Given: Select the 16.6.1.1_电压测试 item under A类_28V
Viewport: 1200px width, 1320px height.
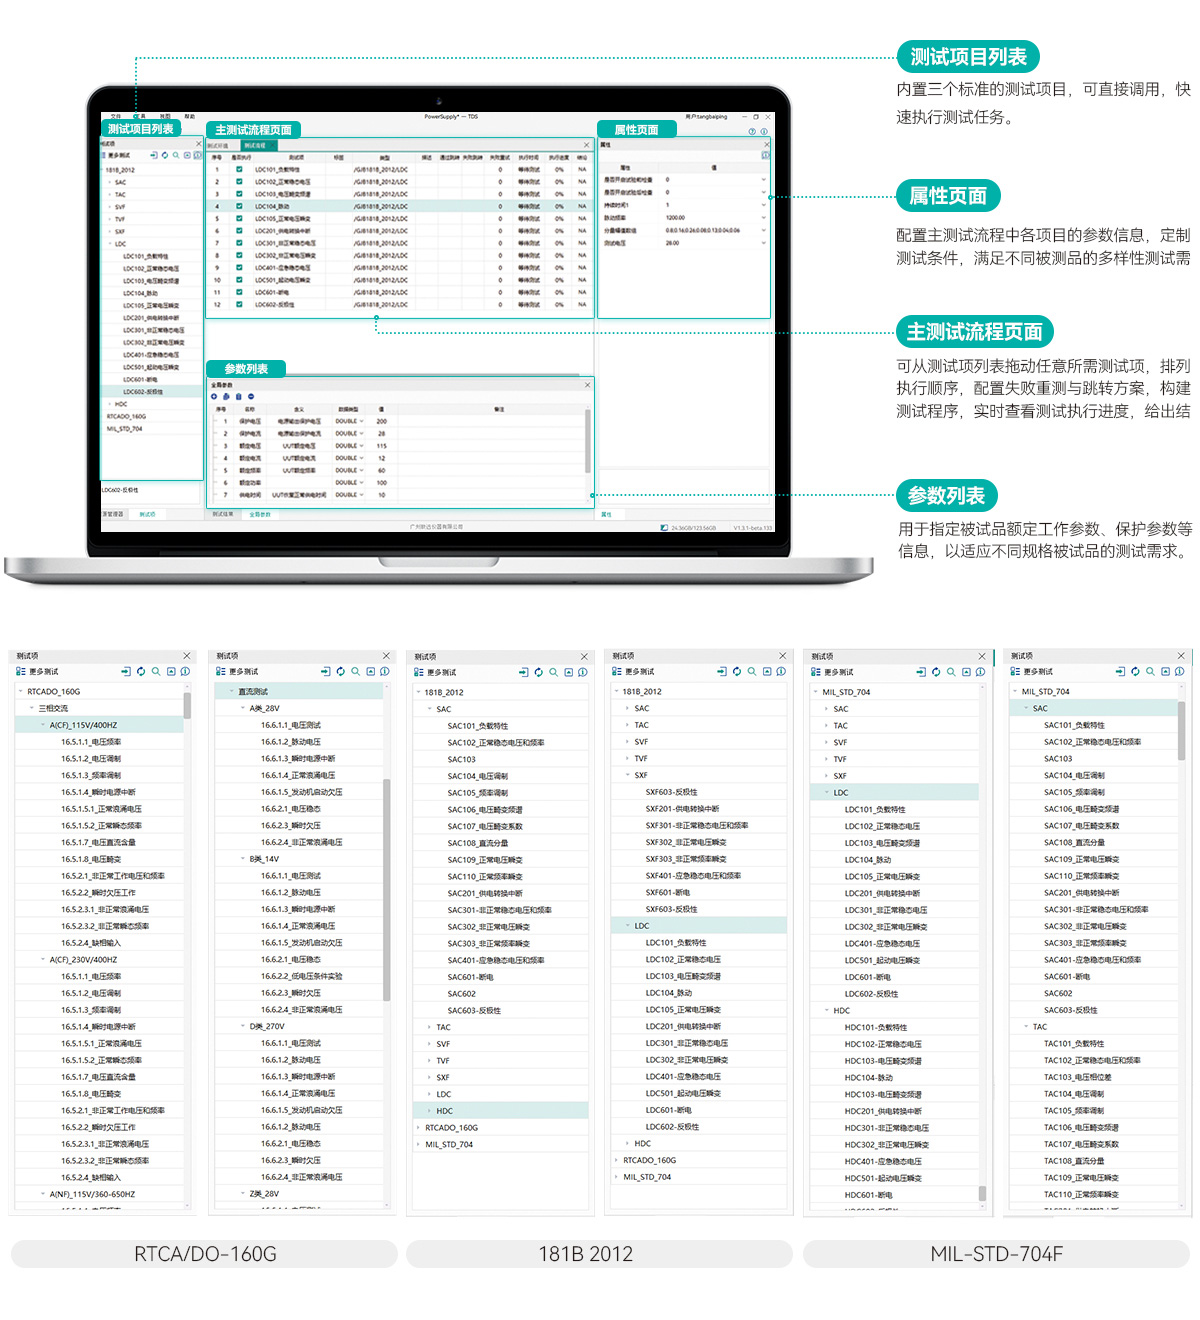Looking at the screenshot, I should (290, 725).
